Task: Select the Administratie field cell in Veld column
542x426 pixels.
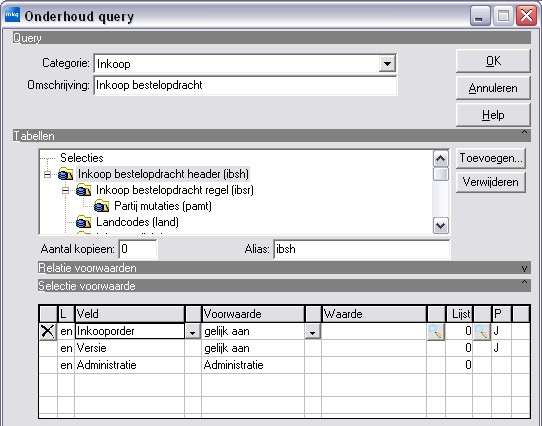Action: point(130,365)
